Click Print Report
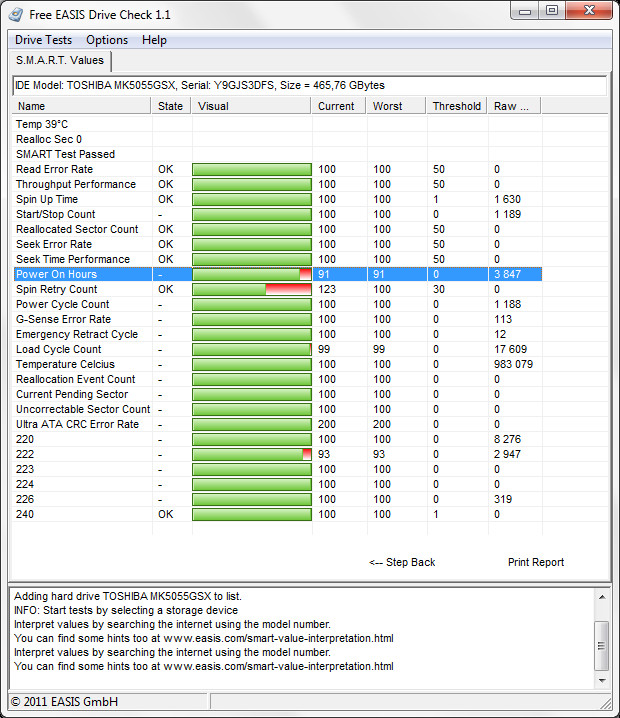This screenshot has height=718, width=620. (x=536, y=562)
